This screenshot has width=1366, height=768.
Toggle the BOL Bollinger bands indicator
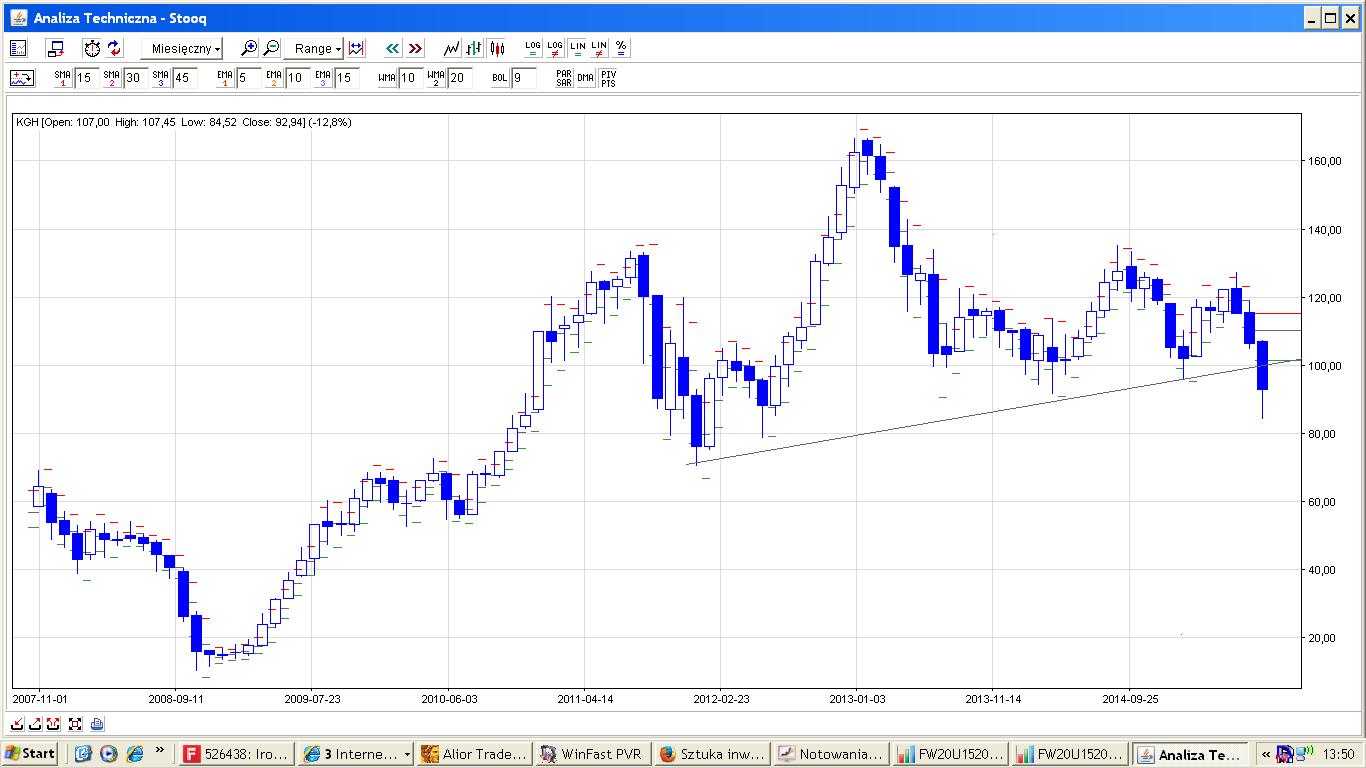point(499,78)
